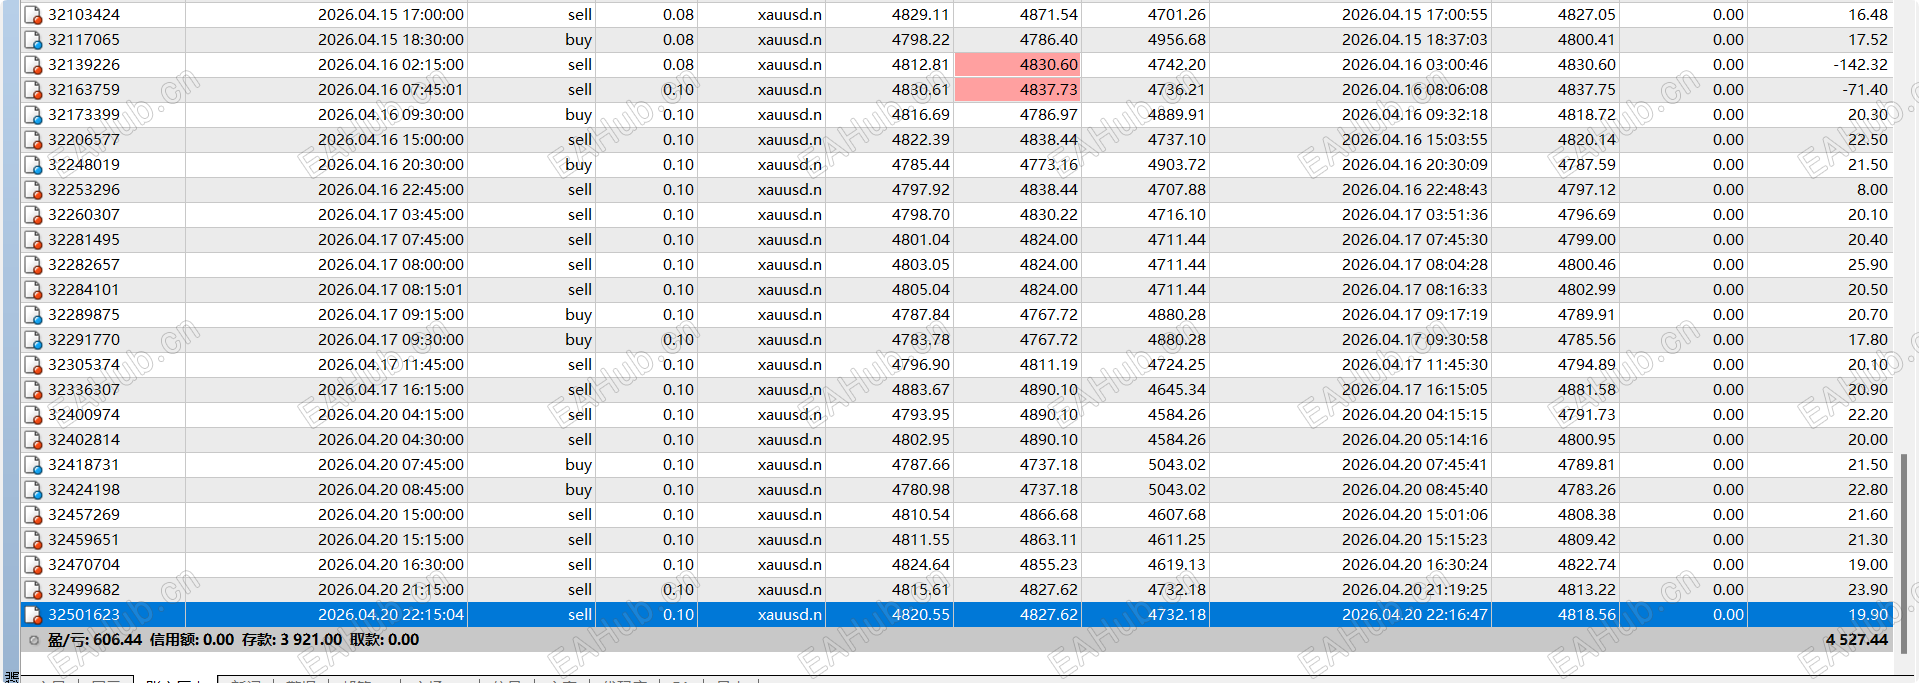Viewport: 1919px width, 683px height.
Task: Click the order icon of ticket 32206577
Action: point(33,140)
